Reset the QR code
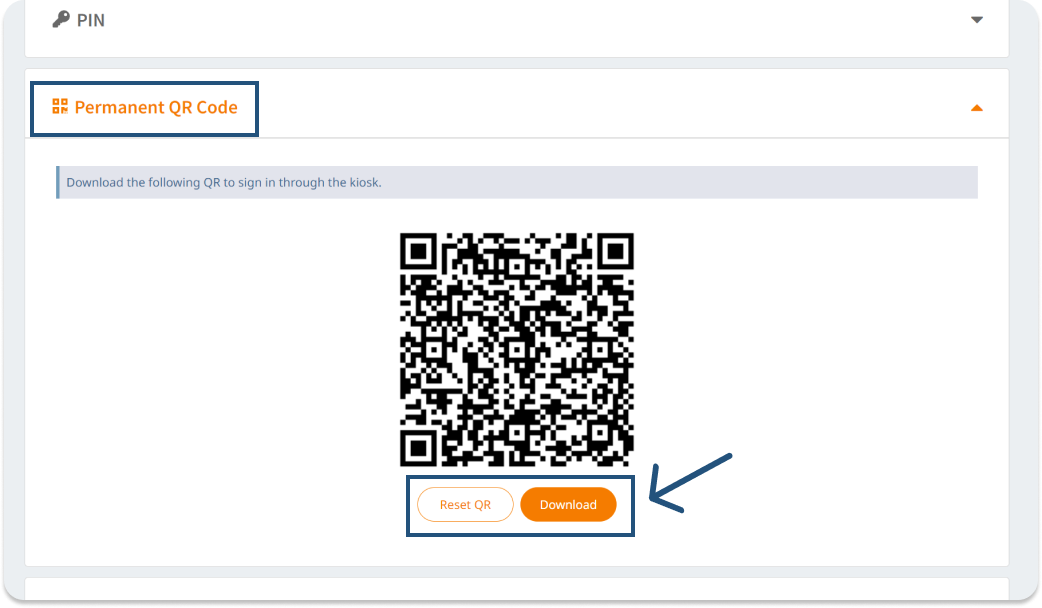The height and width of the screenshot is (608, 1042). click(465, 504)
